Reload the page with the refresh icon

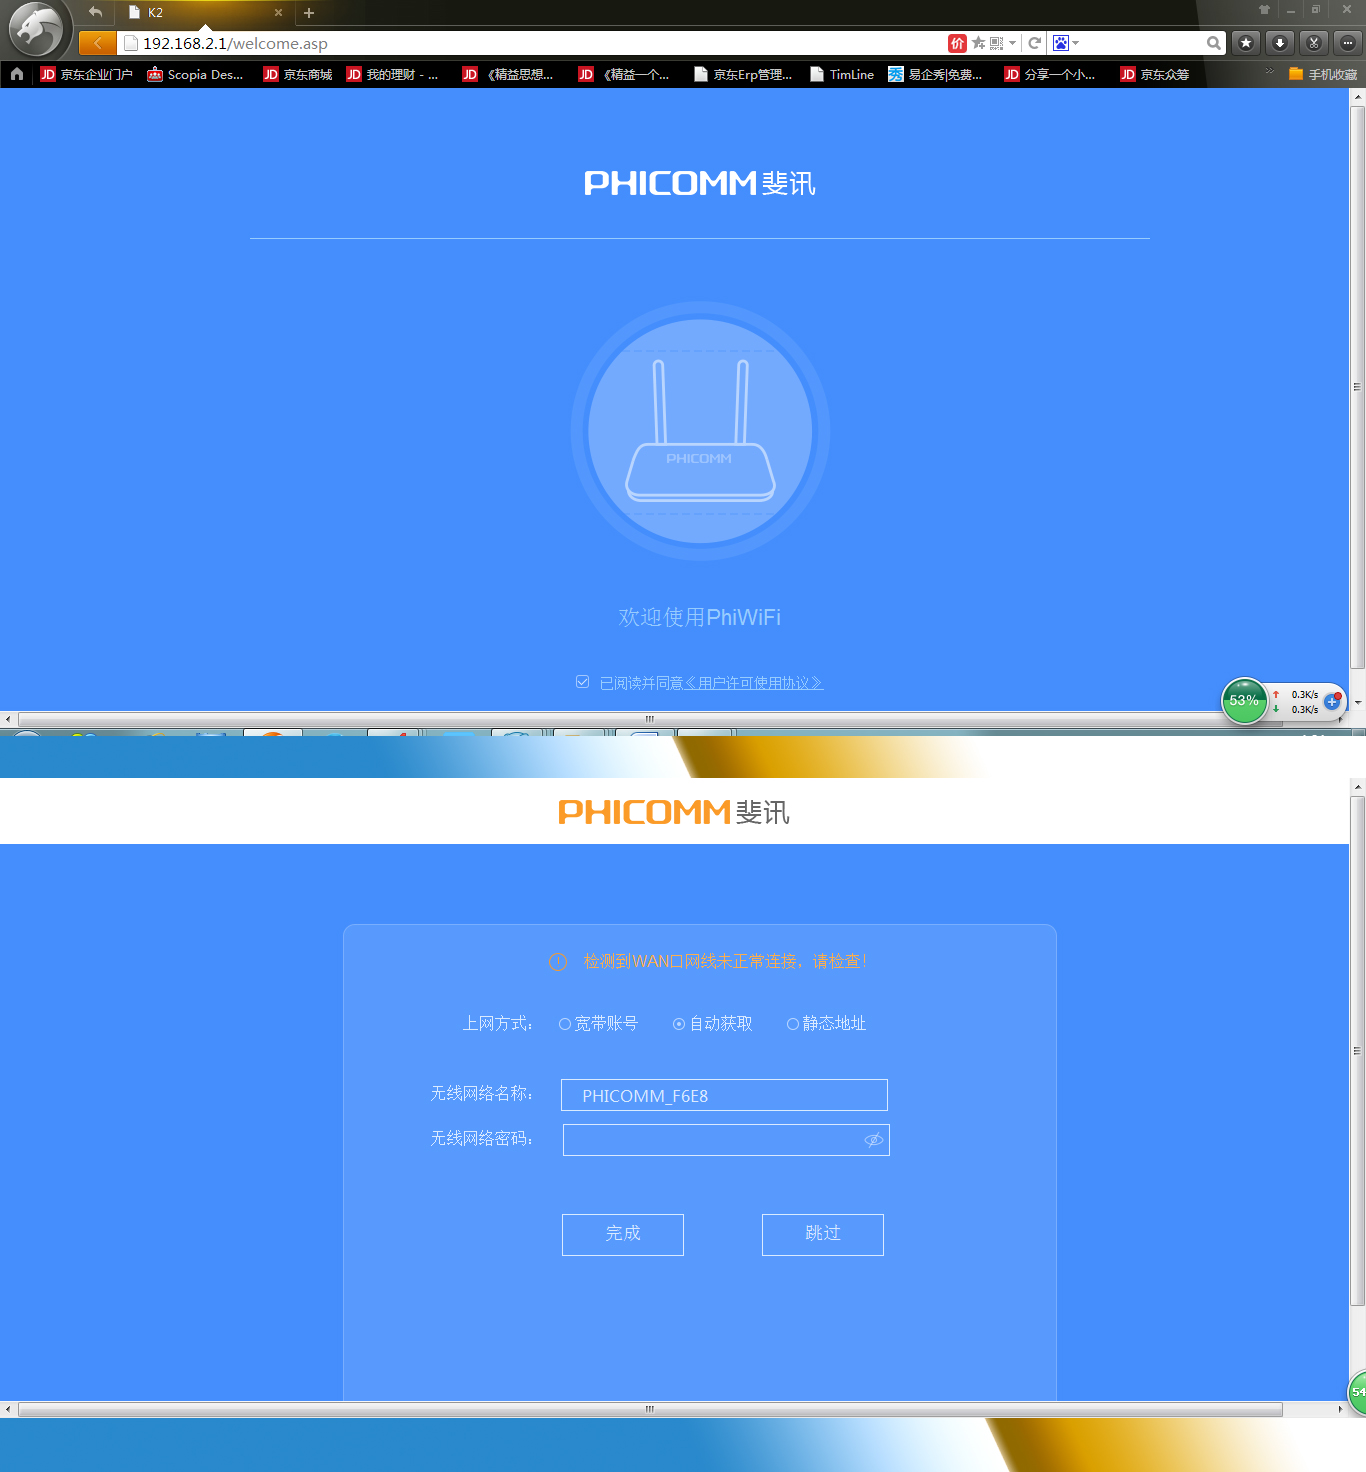[x=1035, y=43]
